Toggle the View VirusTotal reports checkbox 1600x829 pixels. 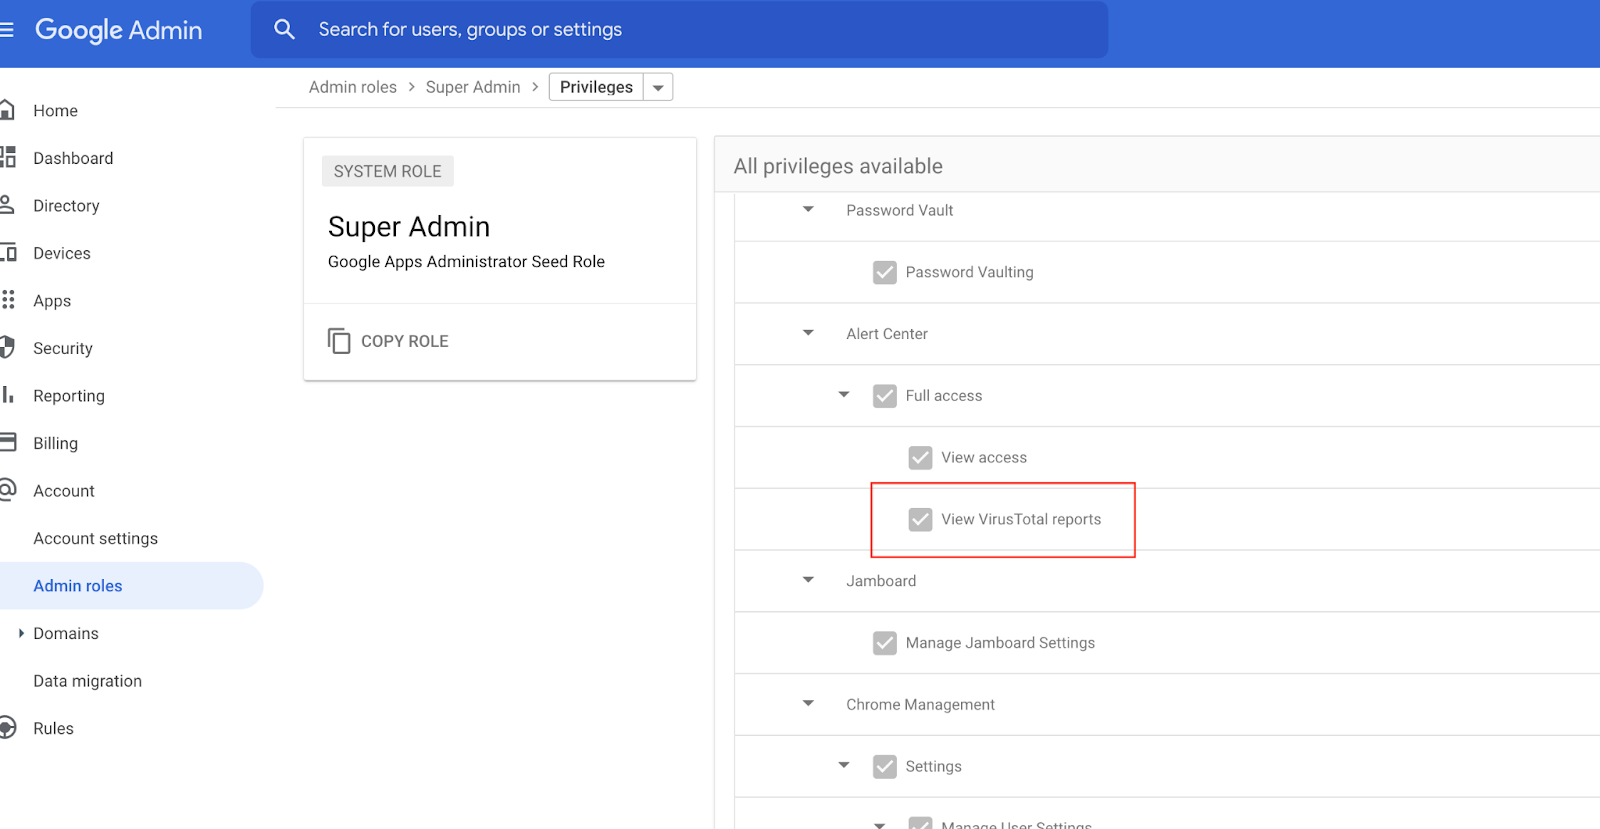point(920,519)
